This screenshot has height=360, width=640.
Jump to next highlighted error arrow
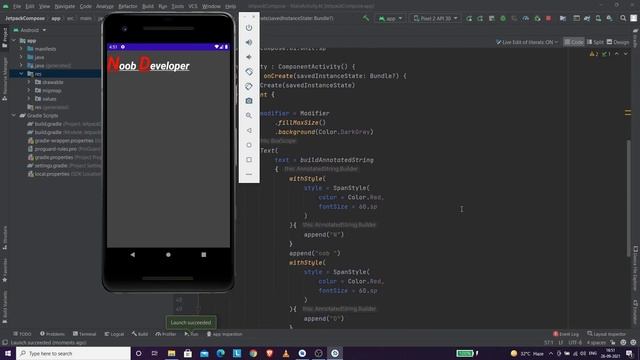[x=625, y=54]
